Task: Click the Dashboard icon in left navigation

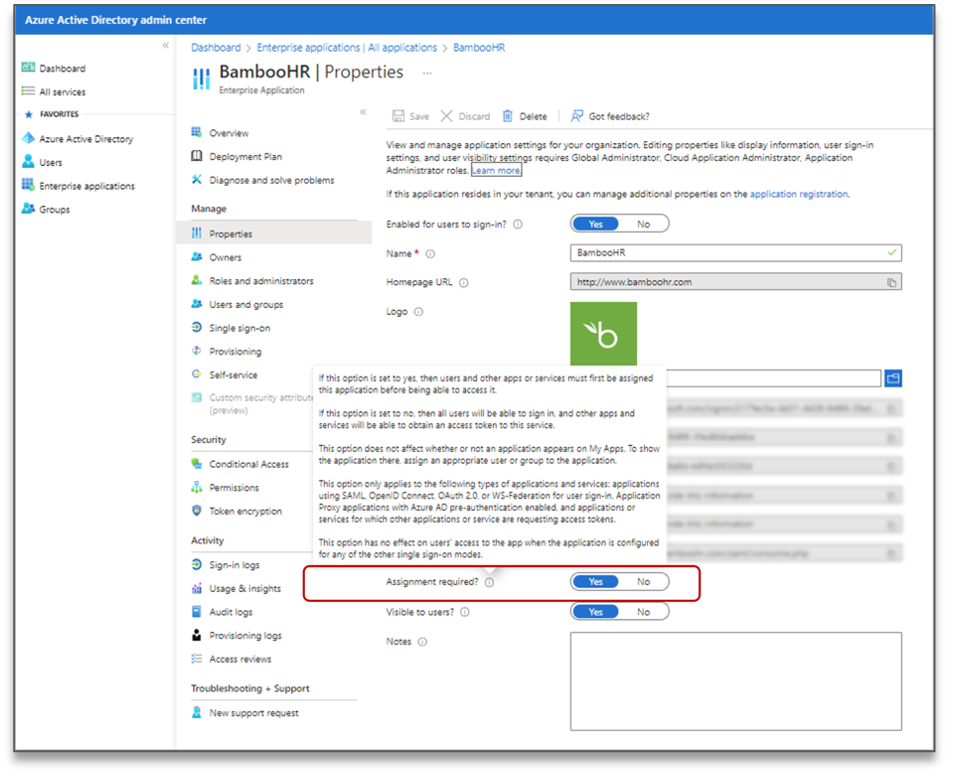Action: 28,67
